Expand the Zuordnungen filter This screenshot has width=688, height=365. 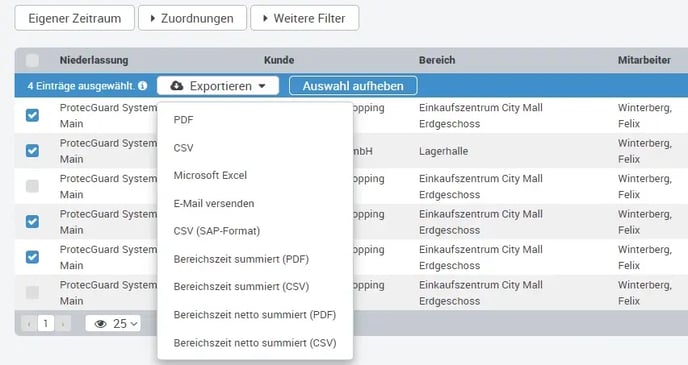point(192,18)
